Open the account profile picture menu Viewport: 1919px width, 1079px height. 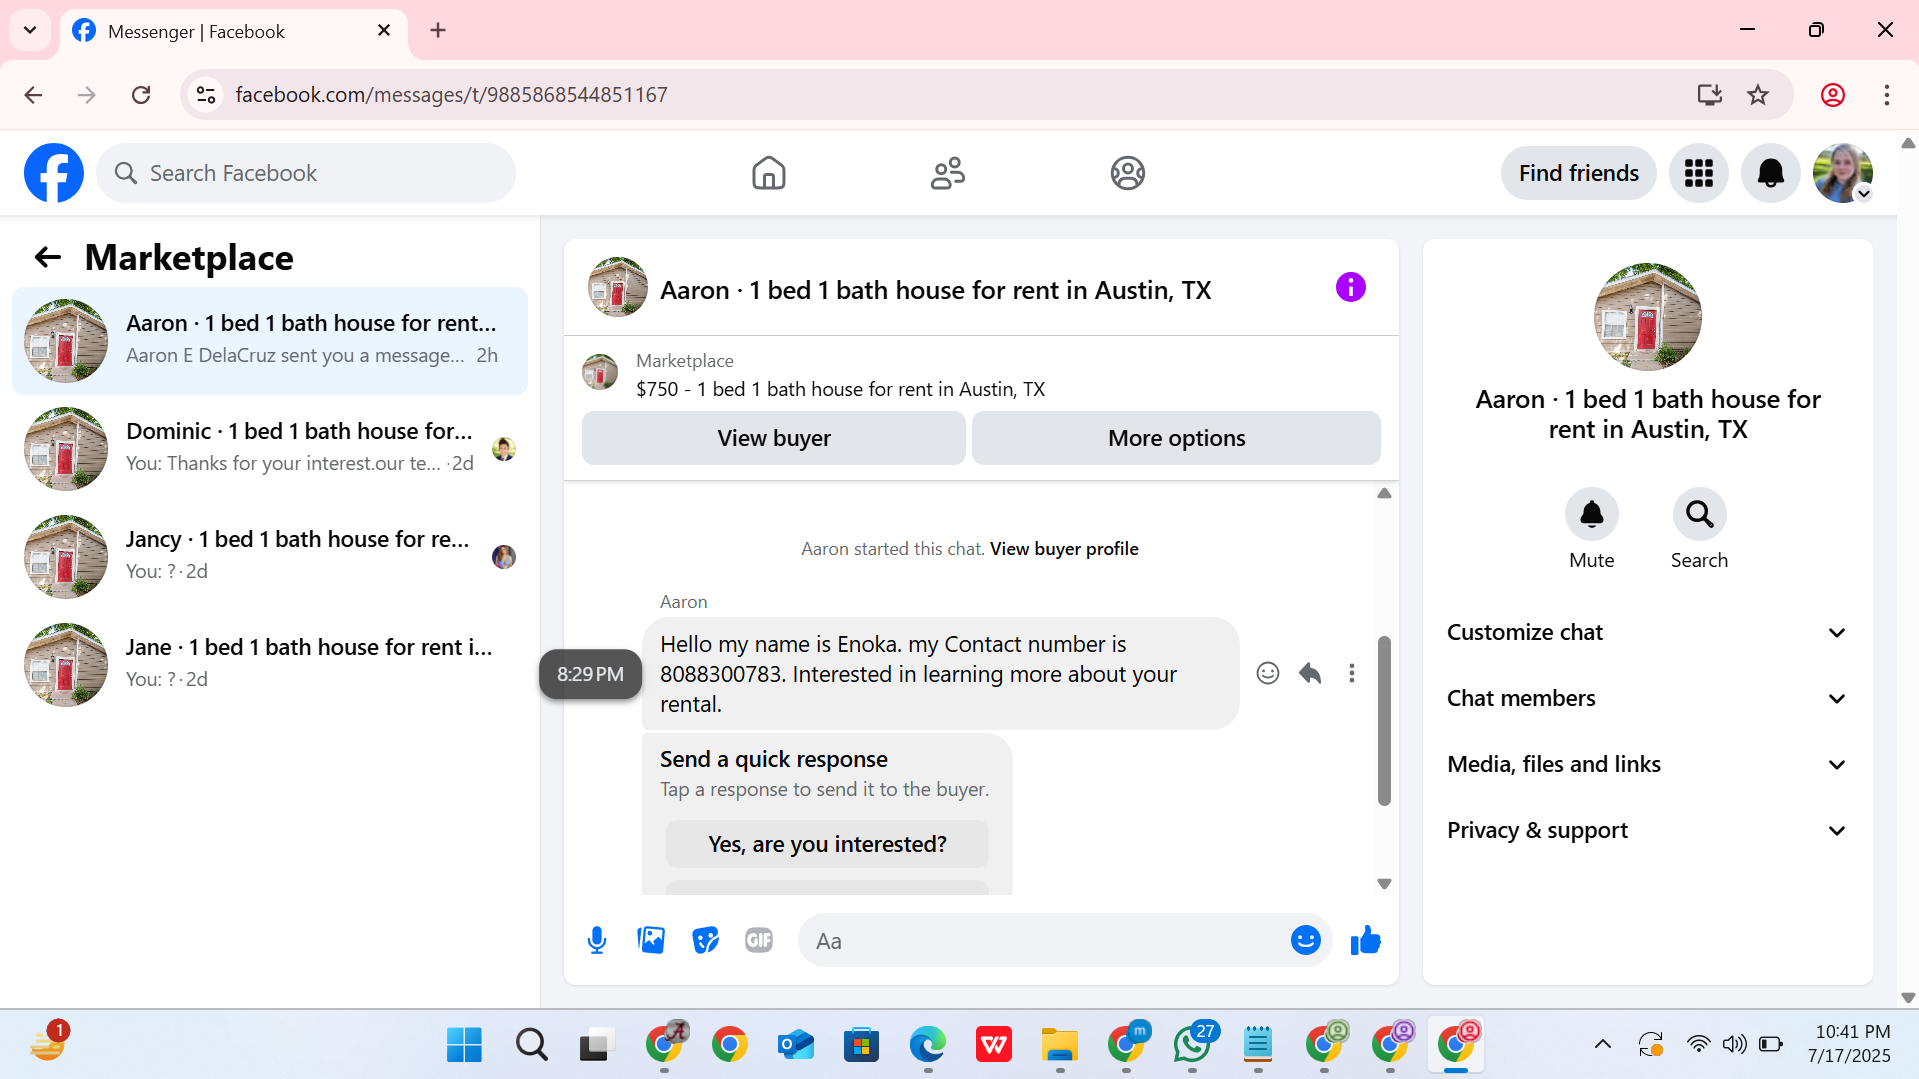click(x=1842, y=173)
